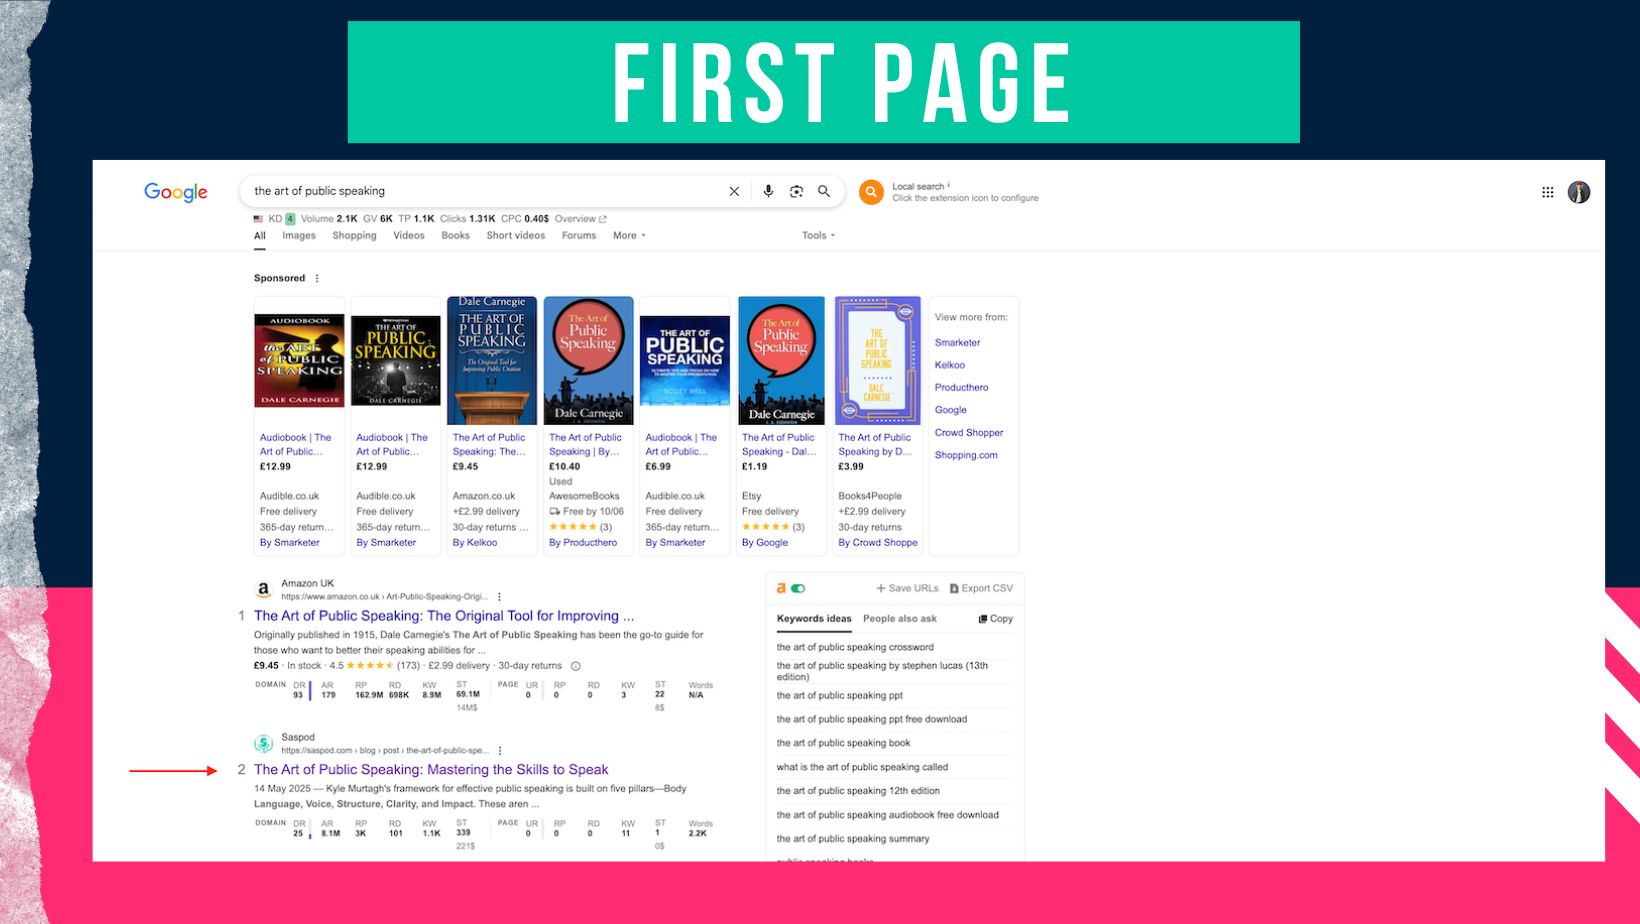Open 'Mastering the Skills to Speak' result
This screenshot has width=1640, height=924.
tap(431, 770)
